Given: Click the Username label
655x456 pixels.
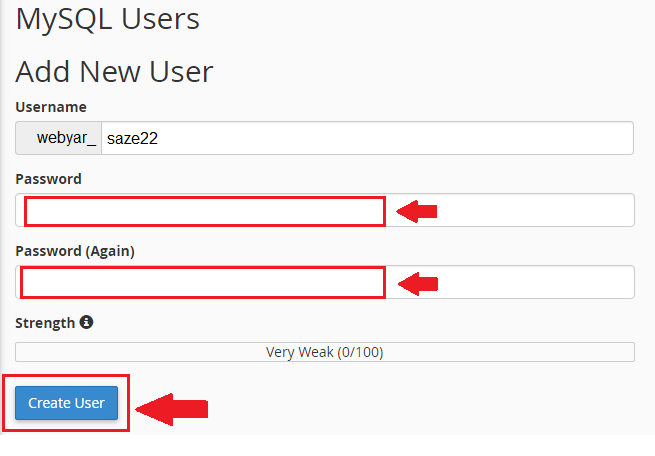Looking at the screenshot, I should pyautogui.click(x=51, y=107).
